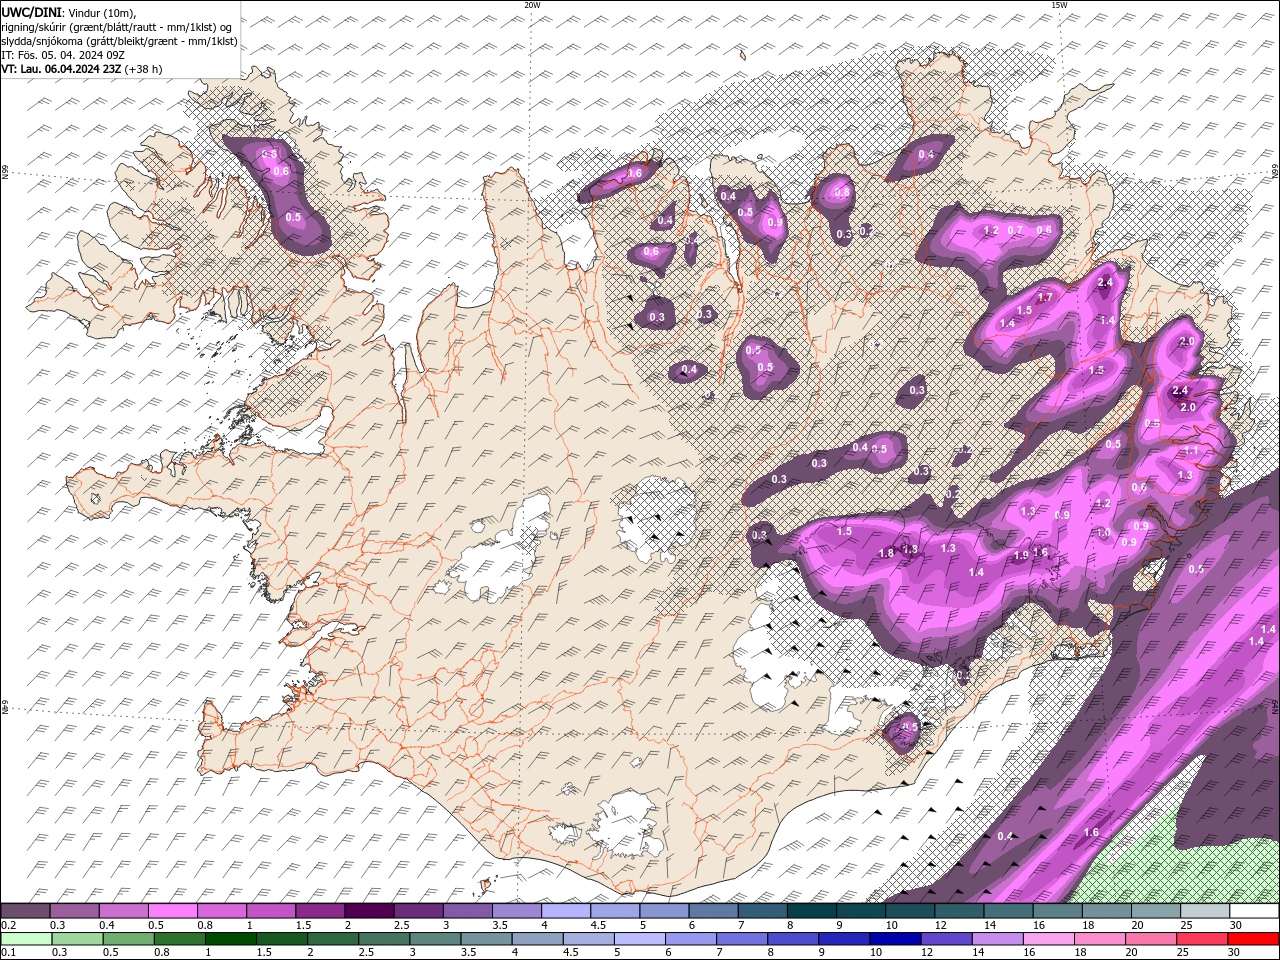1280x960 pixels.
Task: Click the dark green 1–1.5 swatch in the lower legend
Action: click(x=230, y=939)
